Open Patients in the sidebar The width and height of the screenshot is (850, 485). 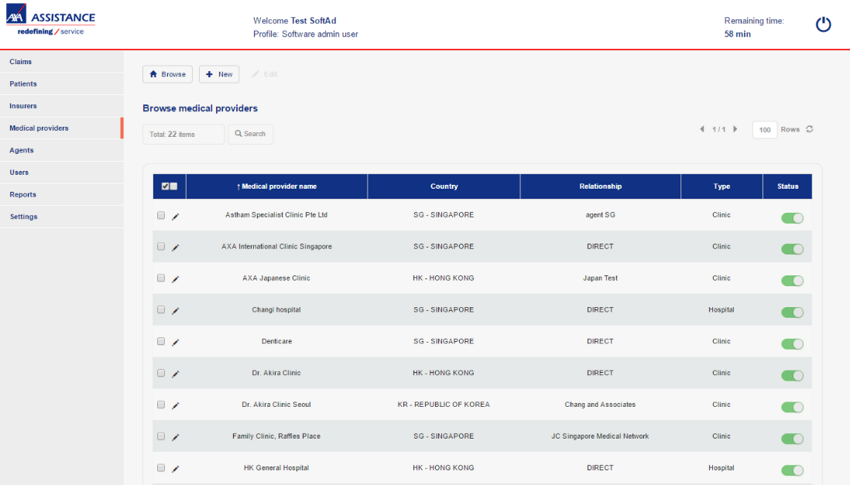coord(61,84)
